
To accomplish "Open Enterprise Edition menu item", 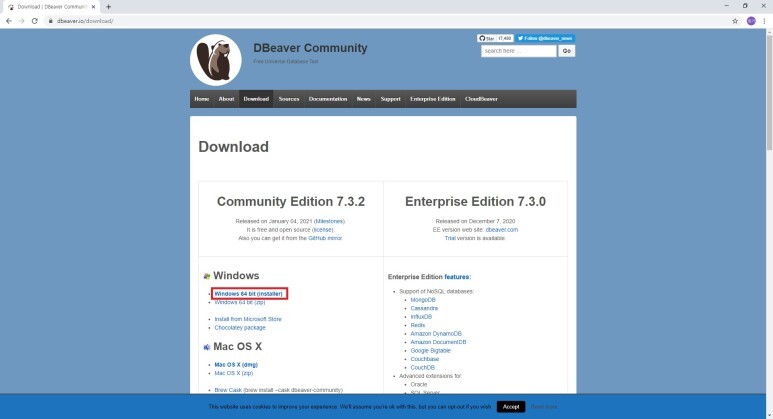I will pyautogui.click(x=433, y=99).
